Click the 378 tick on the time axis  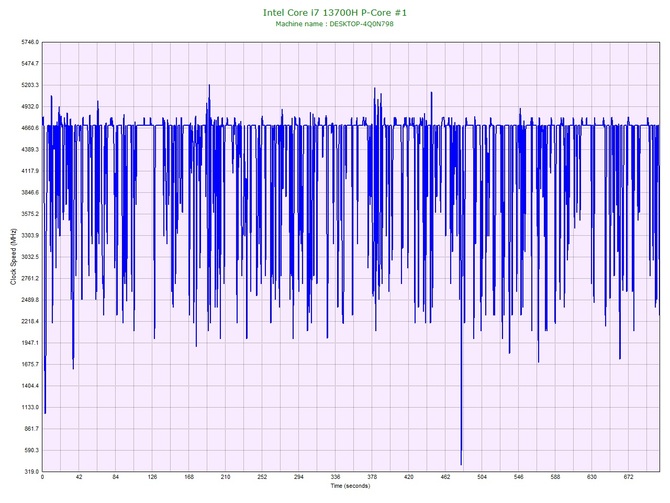pyautogui.click(x=372, y=477)
